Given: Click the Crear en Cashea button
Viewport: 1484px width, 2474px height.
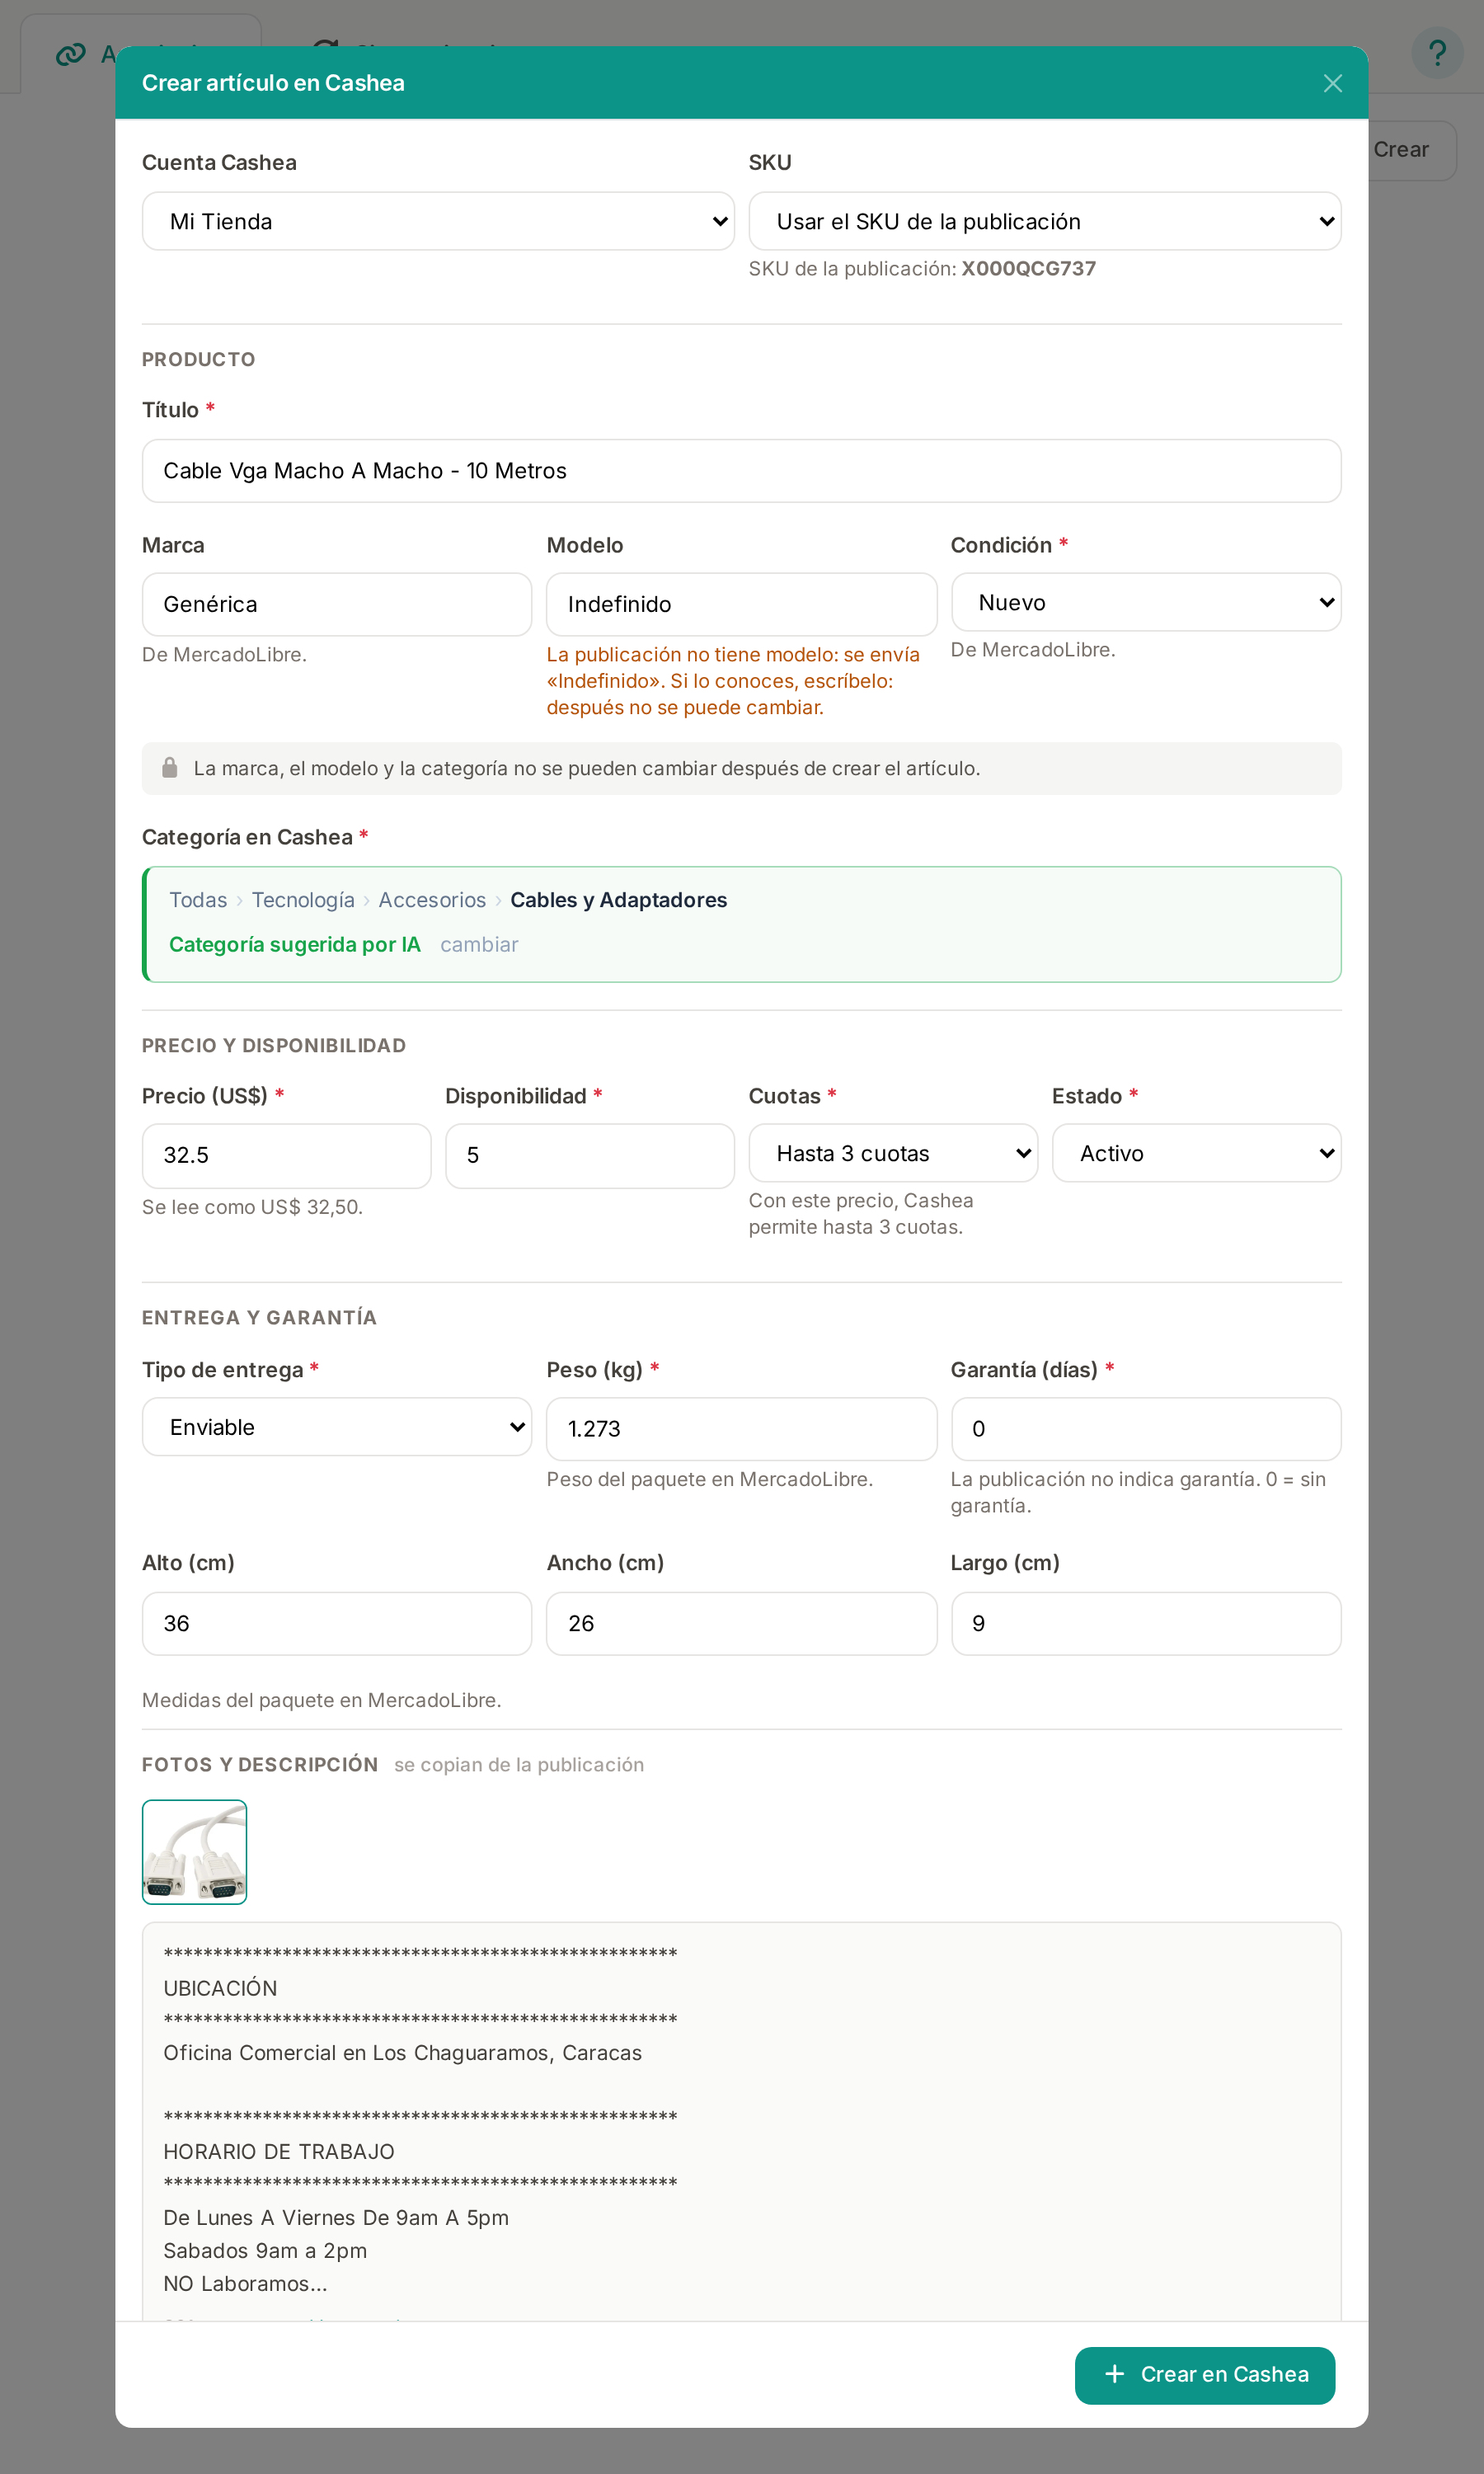Looking at the screenshot, I should (x=1205, y=2375).
